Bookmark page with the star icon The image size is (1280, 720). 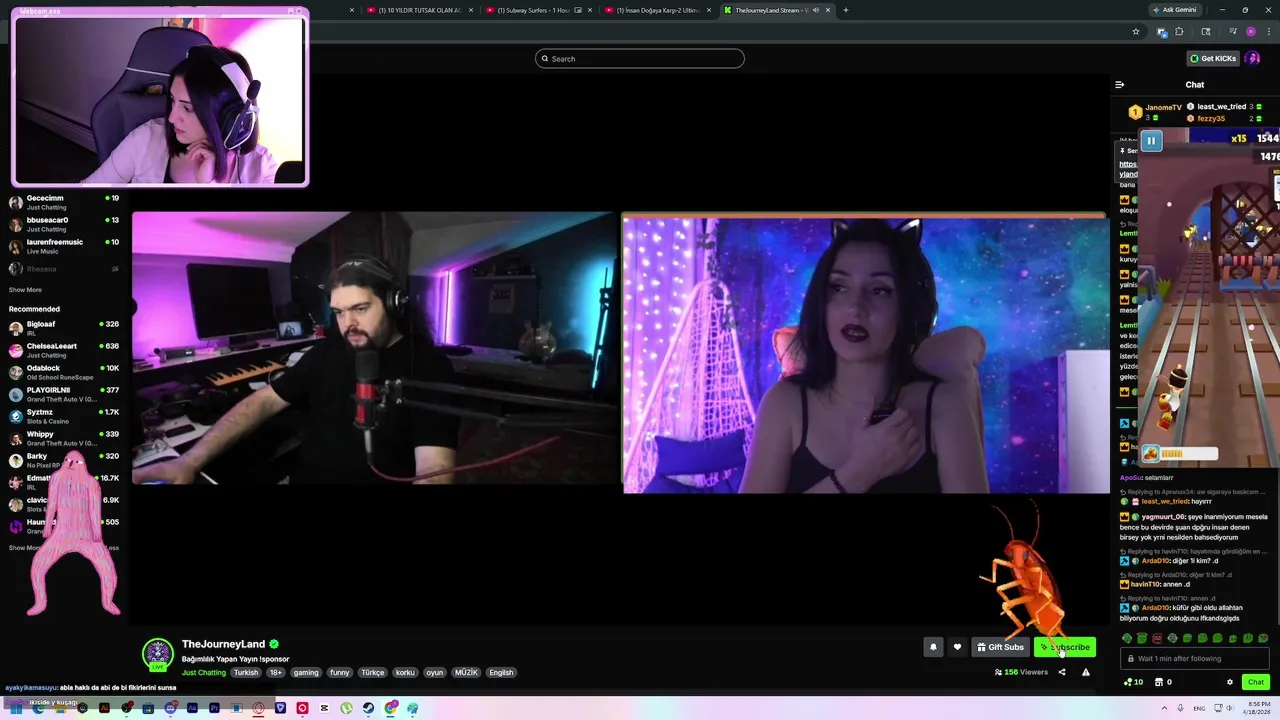pos(1136,32)
